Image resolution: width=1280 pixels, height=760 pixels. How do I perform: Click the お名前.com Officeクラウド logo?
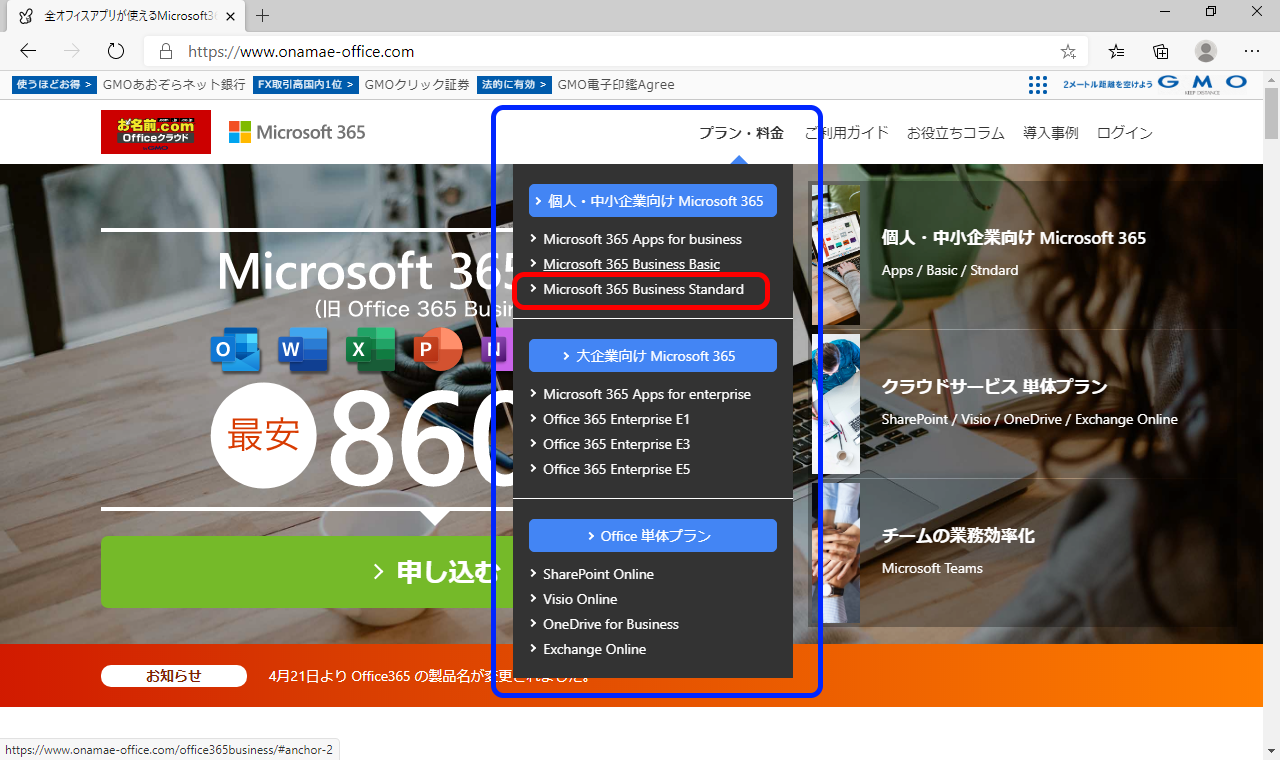pos(156,132)
